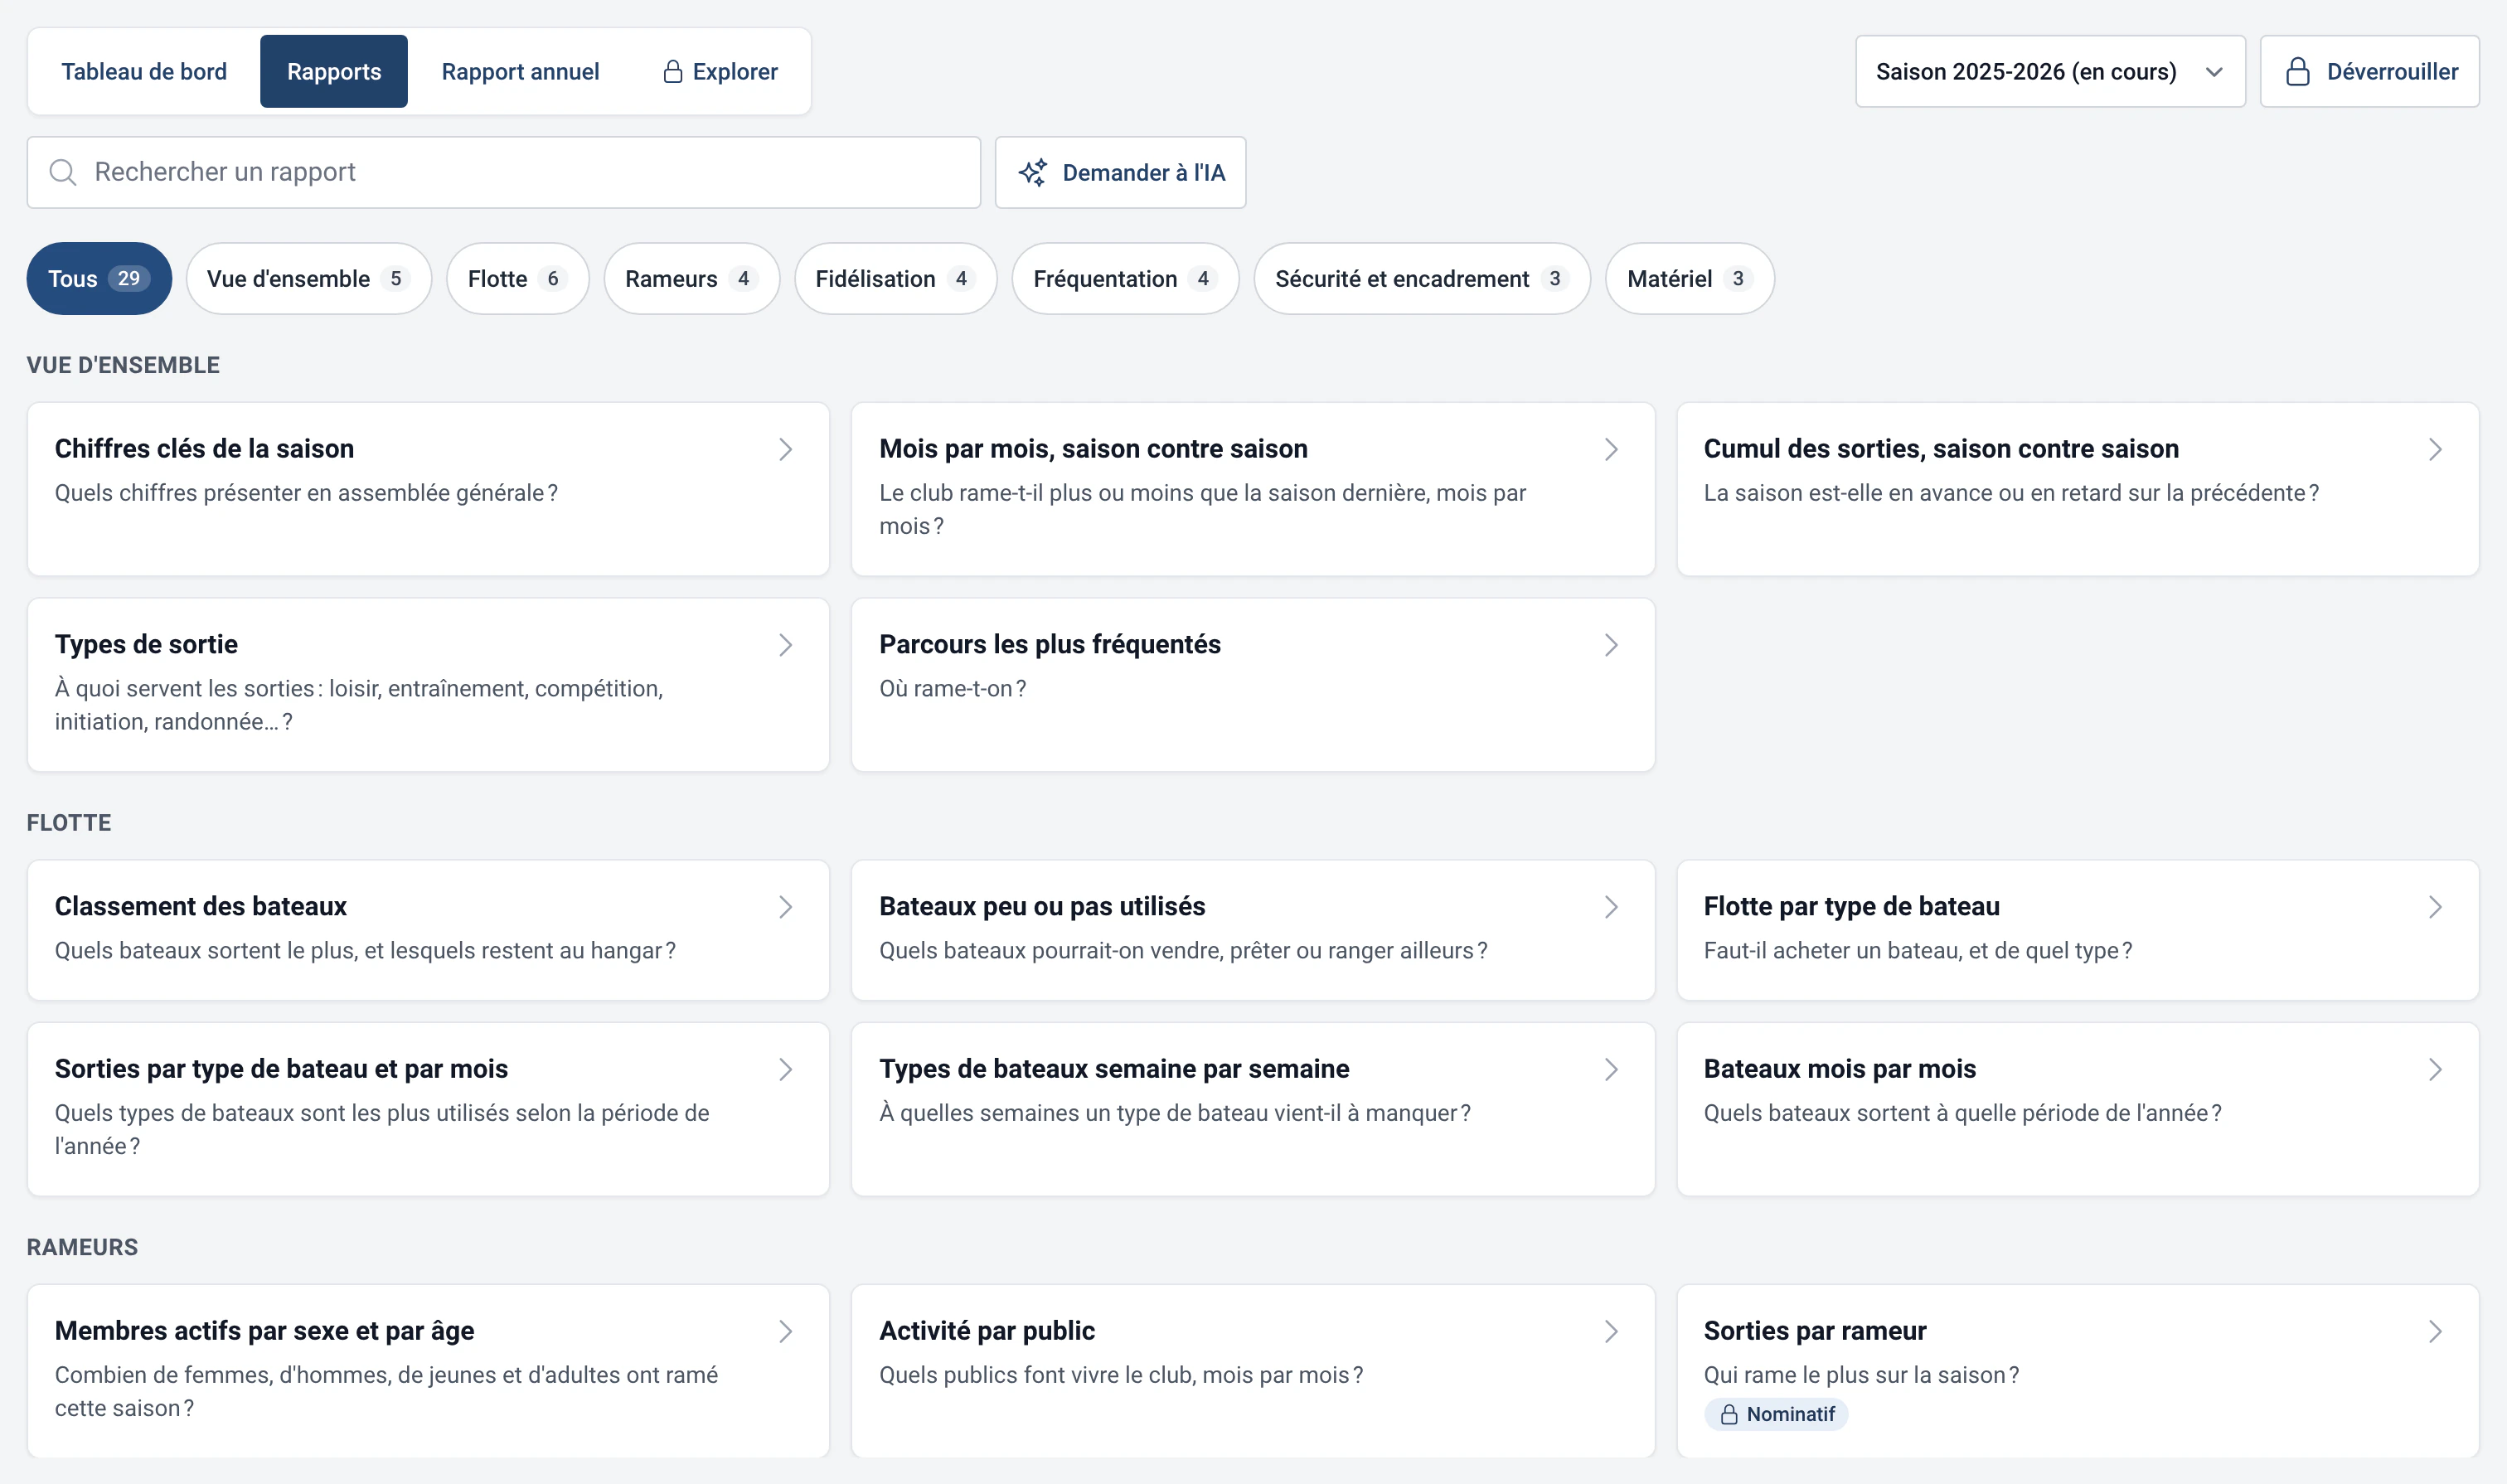Screen dimensions: 2507x1484
Task: Open 'Activité par public' report title
Action: pyautogui.click(x=986, y=1331)
